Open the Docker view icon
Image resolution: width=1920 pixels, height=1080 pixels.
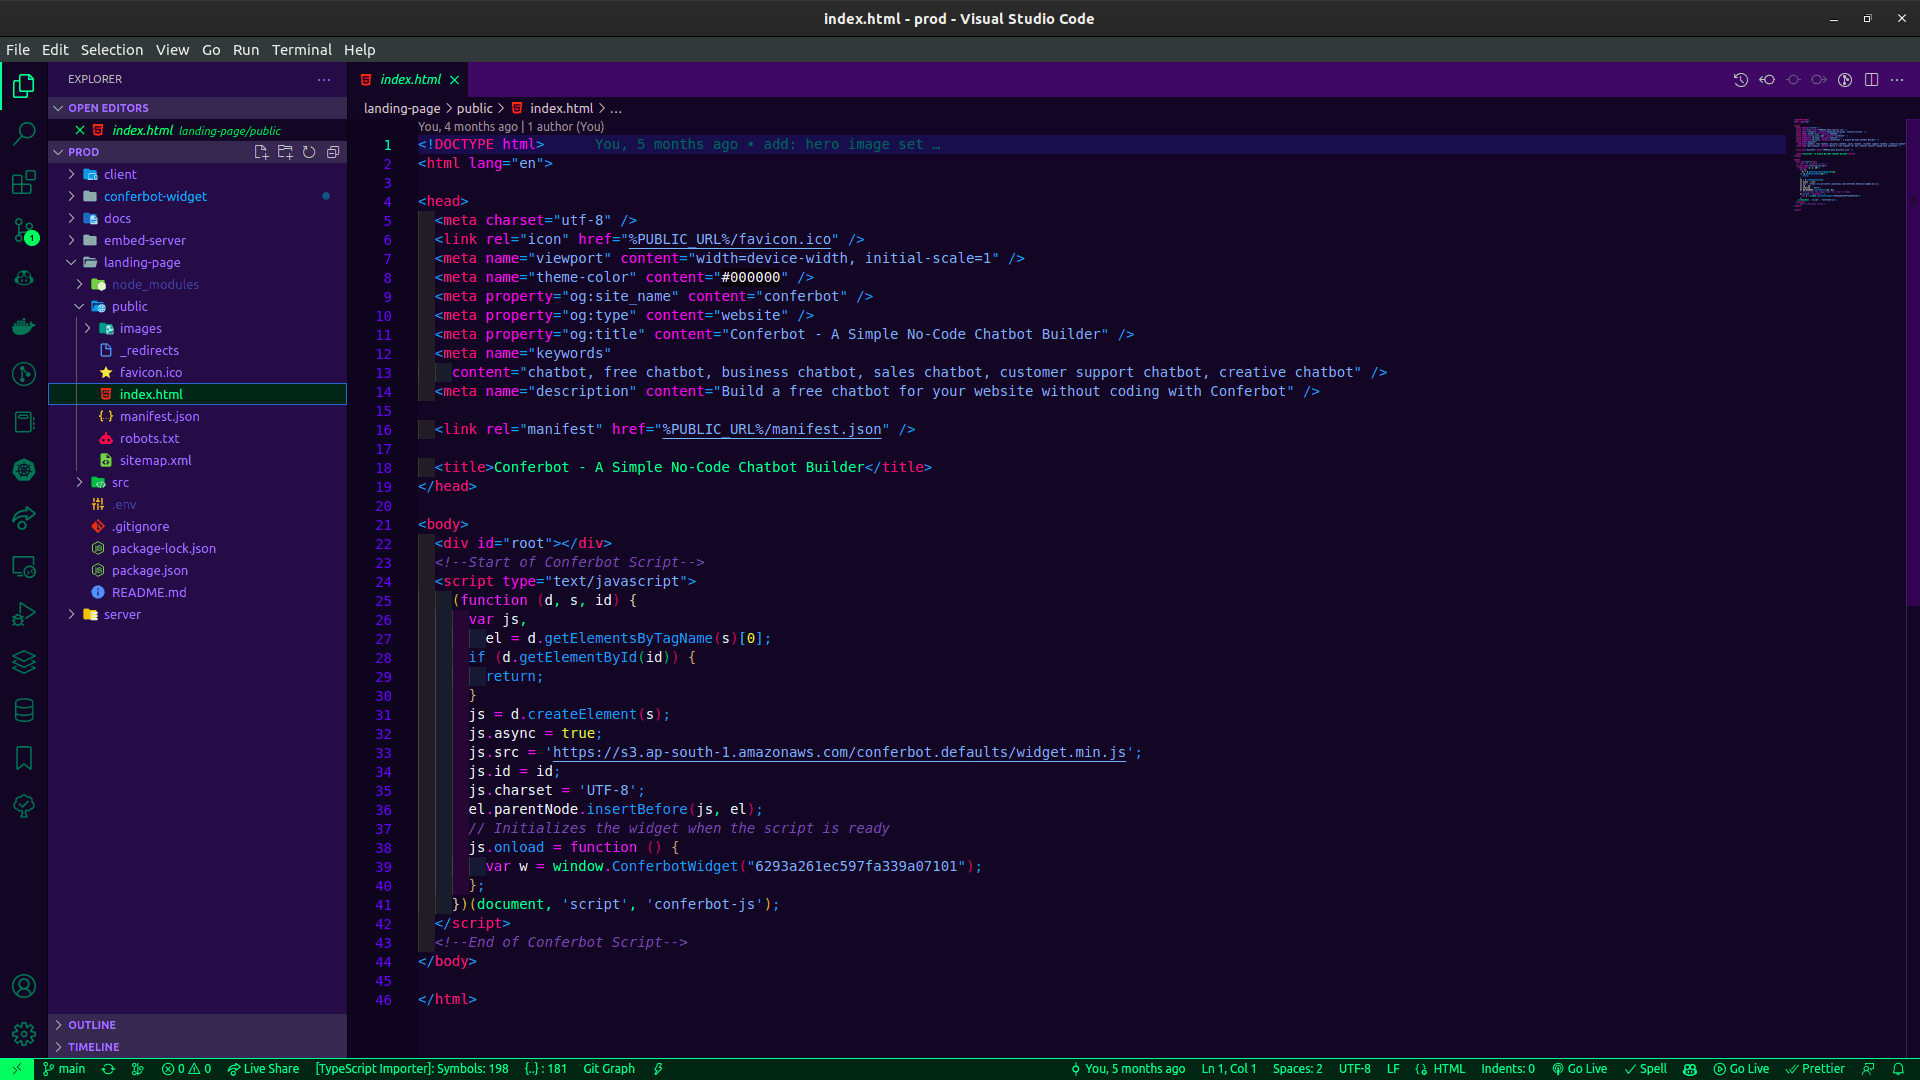point(24,326)
